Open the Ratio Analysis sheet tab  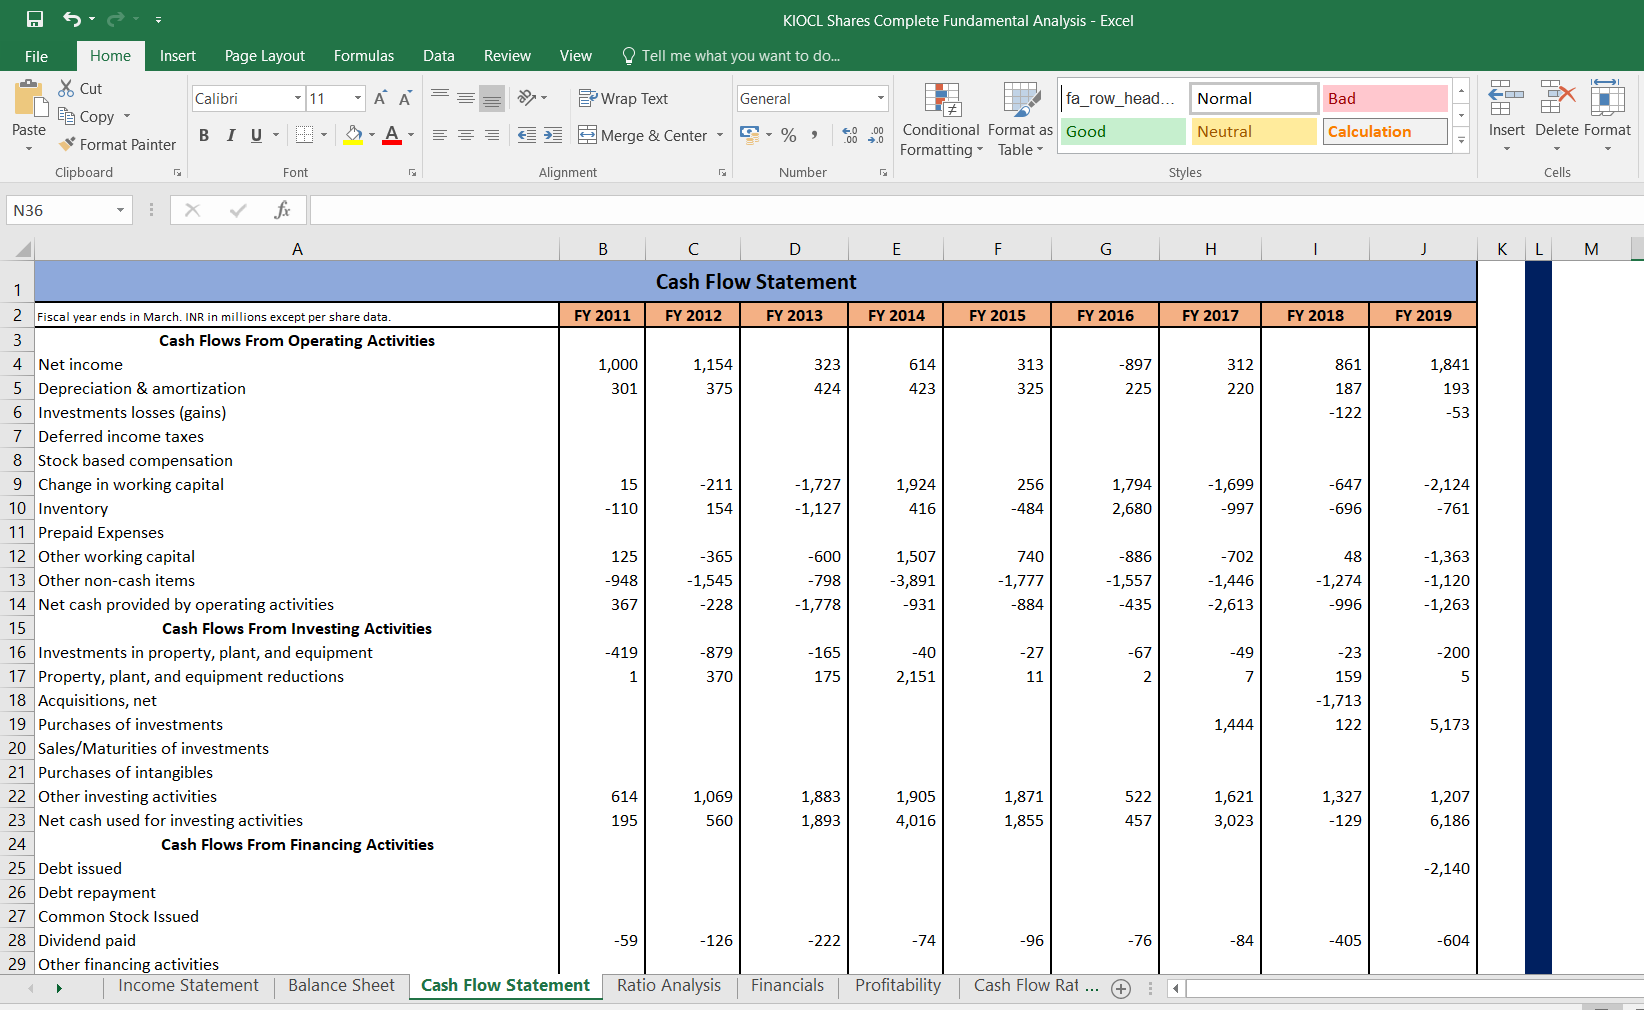click(669, 986)
